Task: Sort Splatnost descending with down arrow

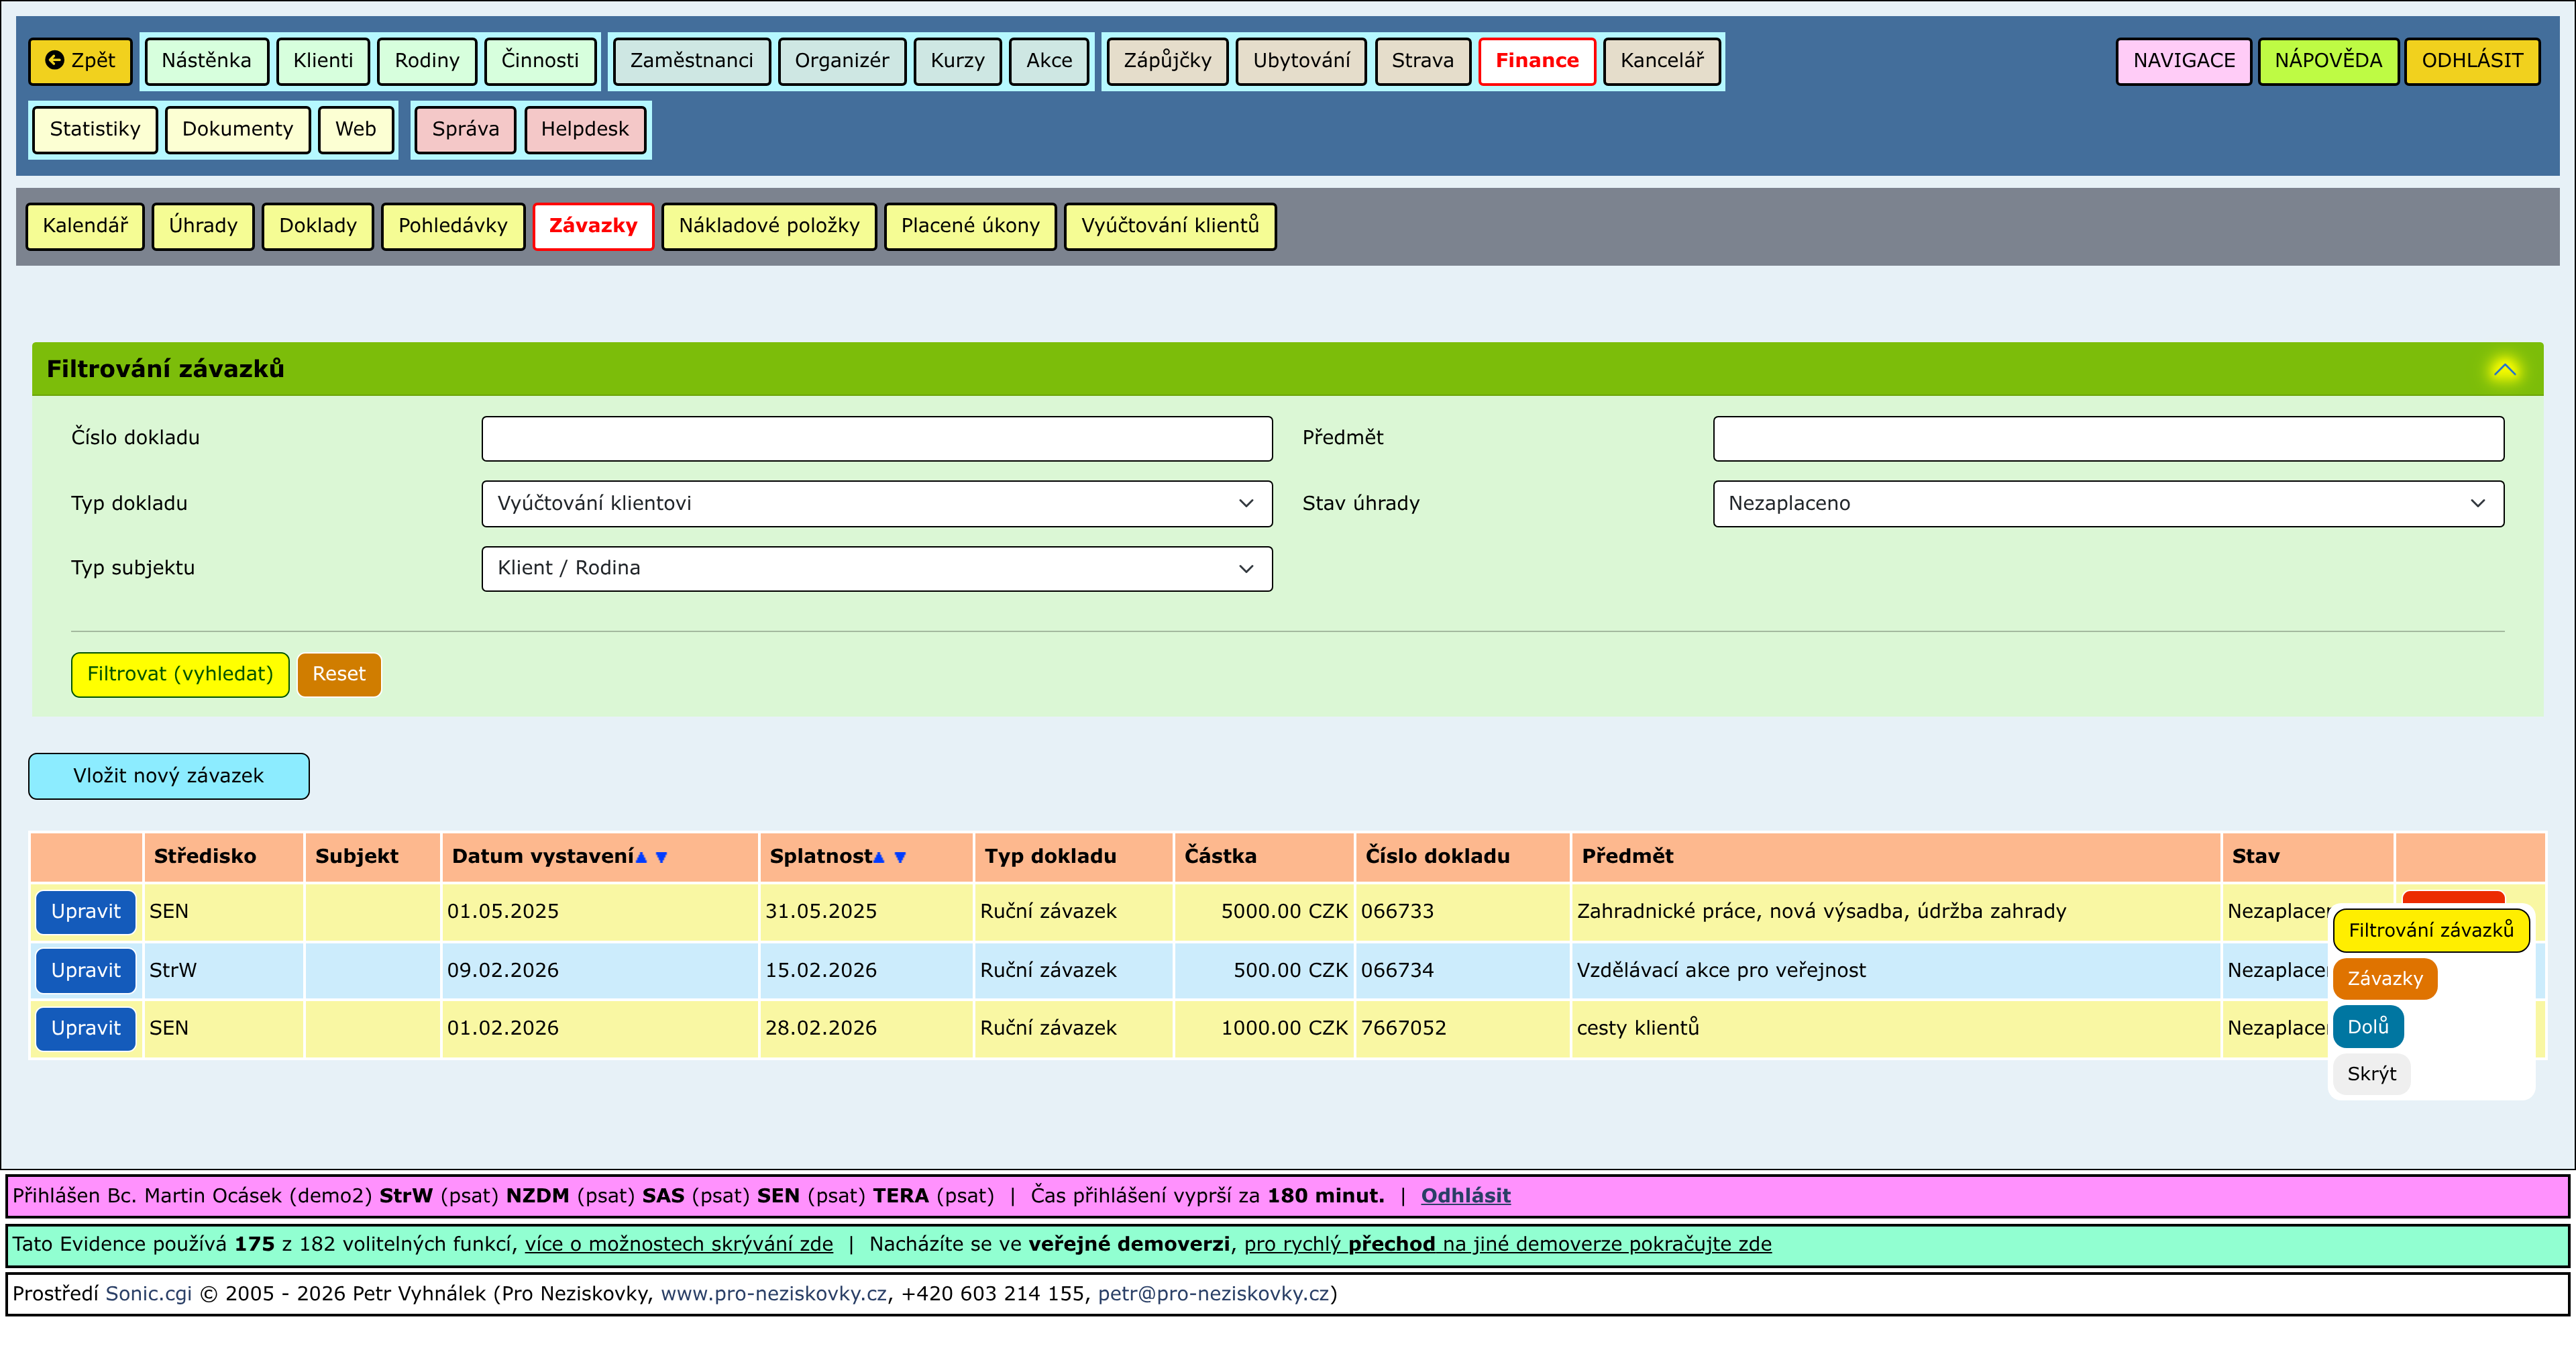Action: pyautogui.click(x=900, y=857)
